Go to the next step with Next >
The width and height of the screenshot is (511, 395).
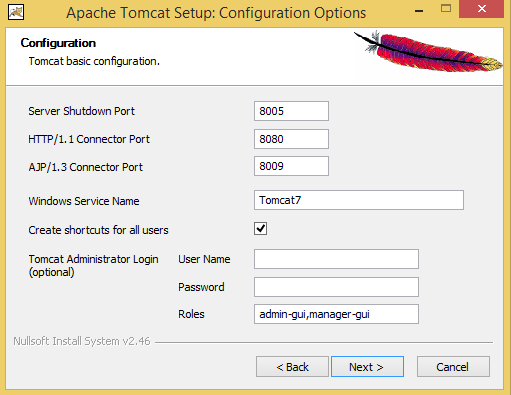tap(367, 367)
